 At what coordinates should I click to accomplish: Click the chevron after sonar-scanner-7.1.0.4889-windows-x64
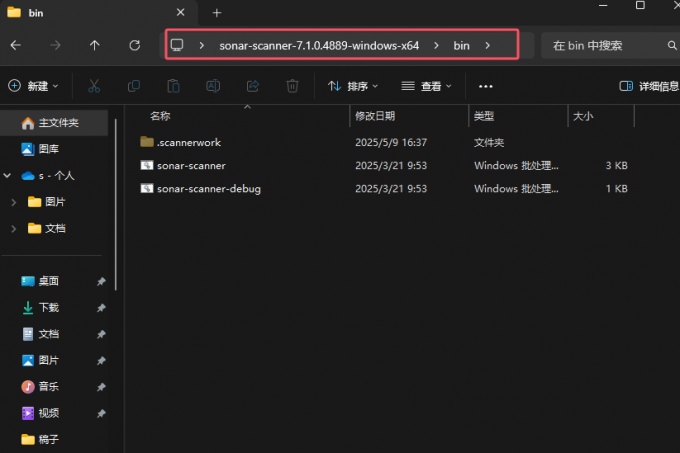[436, 45]
